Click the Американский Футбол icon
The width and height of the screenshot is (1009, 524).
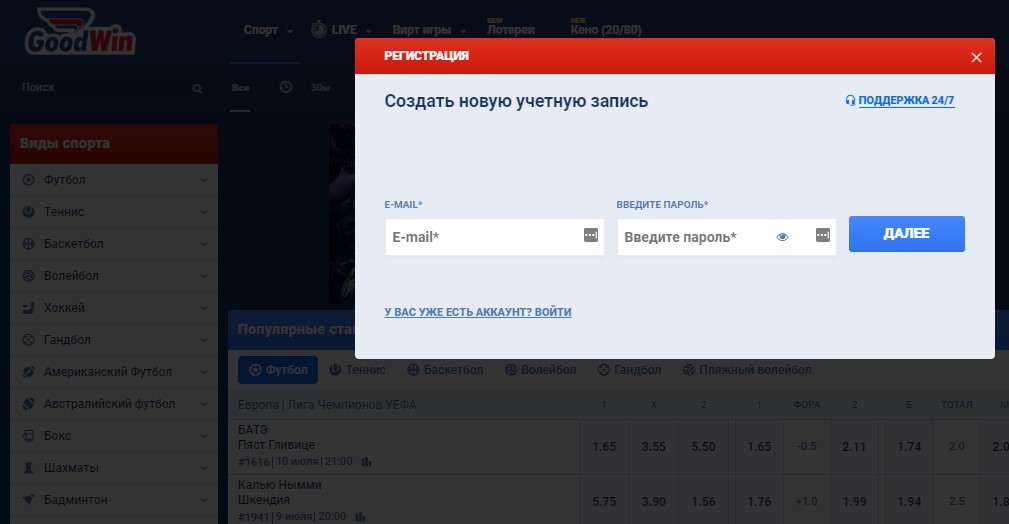pos(28,371)
